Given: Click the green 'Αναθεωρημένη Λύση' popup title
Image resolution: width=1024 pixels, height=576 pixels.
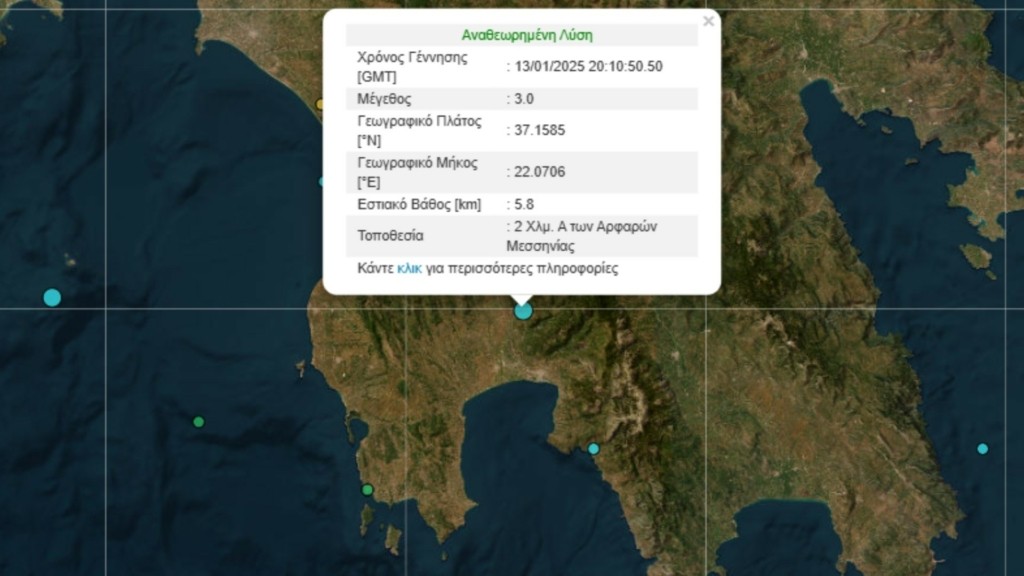Looking at the screenshot, I should [527, 35].
